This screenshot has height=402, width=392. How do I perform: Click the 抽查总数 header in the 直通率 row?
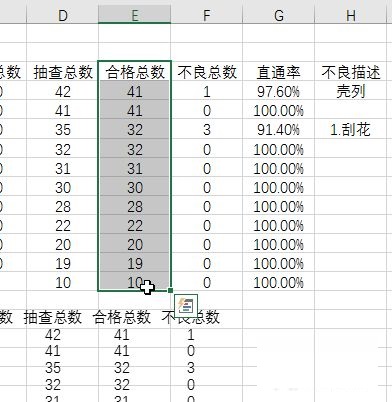[x=63, y=72]
